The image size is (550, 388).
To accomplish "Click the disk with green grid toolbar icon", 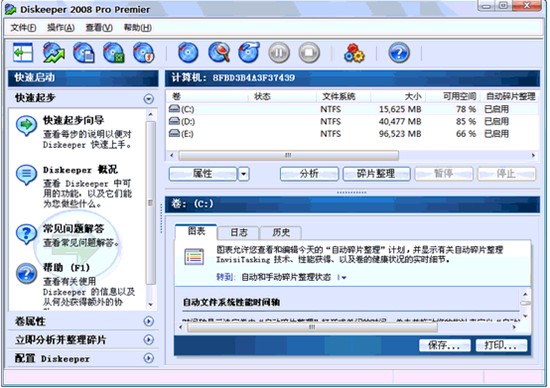I will click(x=114, y=53).
